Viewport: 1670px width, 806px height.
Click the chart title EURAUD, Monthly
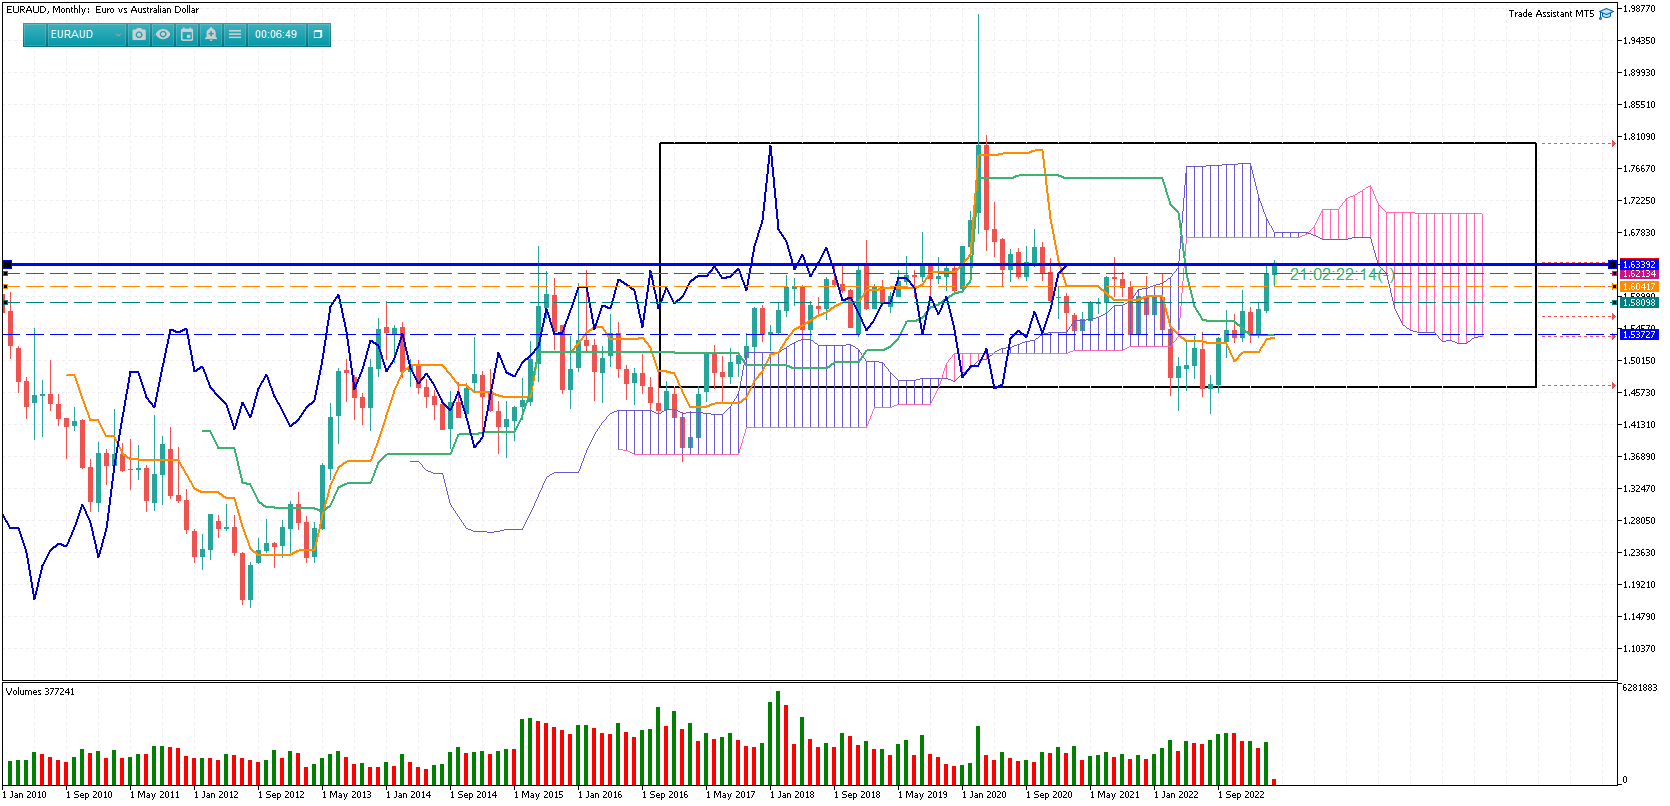tap(46, 10)
